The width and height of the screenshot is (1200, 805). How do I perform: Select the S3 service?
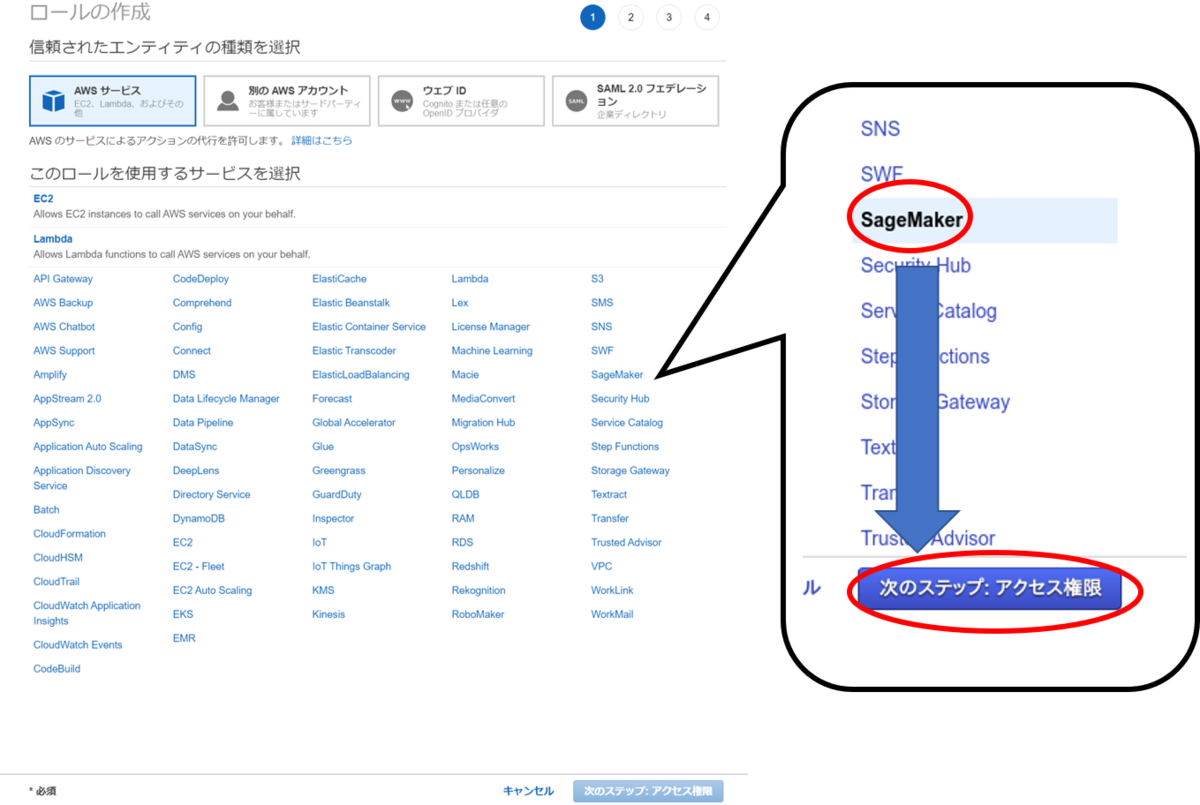coord(600,278)
